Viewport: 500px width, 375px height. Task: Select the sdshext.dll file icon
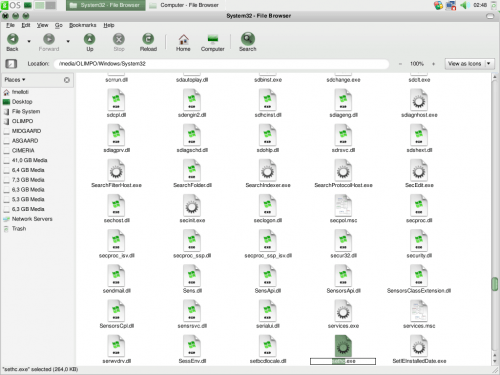pyautogui.click(x=419, y=135)
